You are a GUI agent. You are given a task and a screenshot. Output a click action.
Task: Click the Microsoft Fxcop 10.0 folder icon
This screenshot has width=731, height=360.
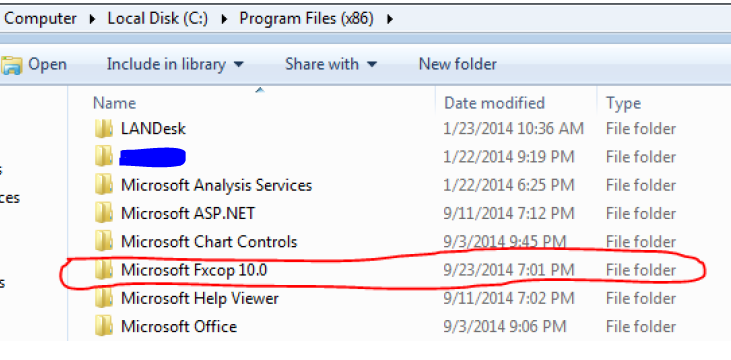click(103, 270)
